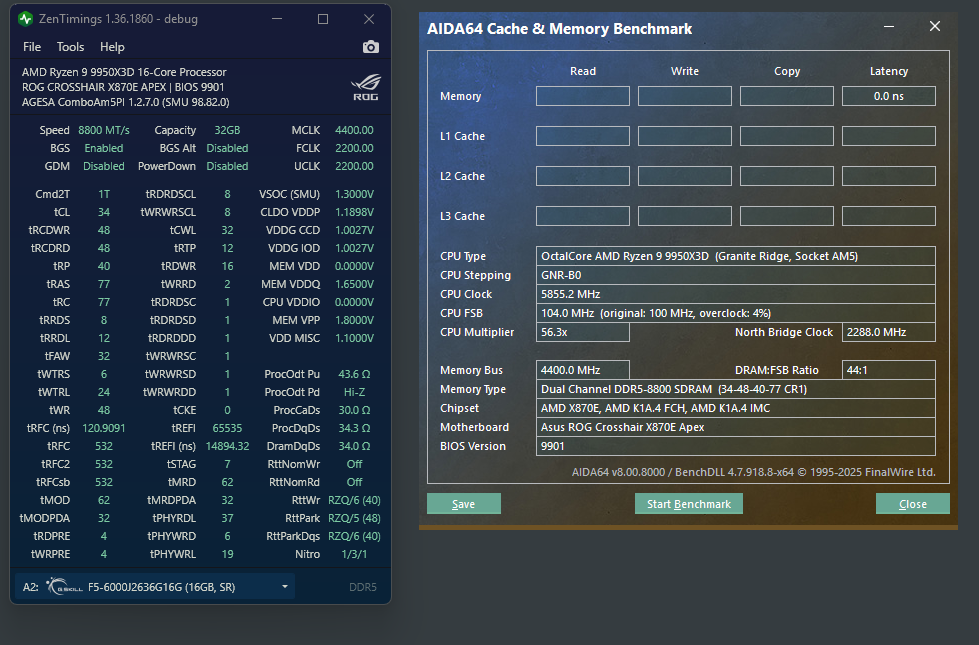The width and height of the screenshot is (979, 645).
Task: Click North Bridge Clock value 2288.0 MHz
Action: coord(888,332)
